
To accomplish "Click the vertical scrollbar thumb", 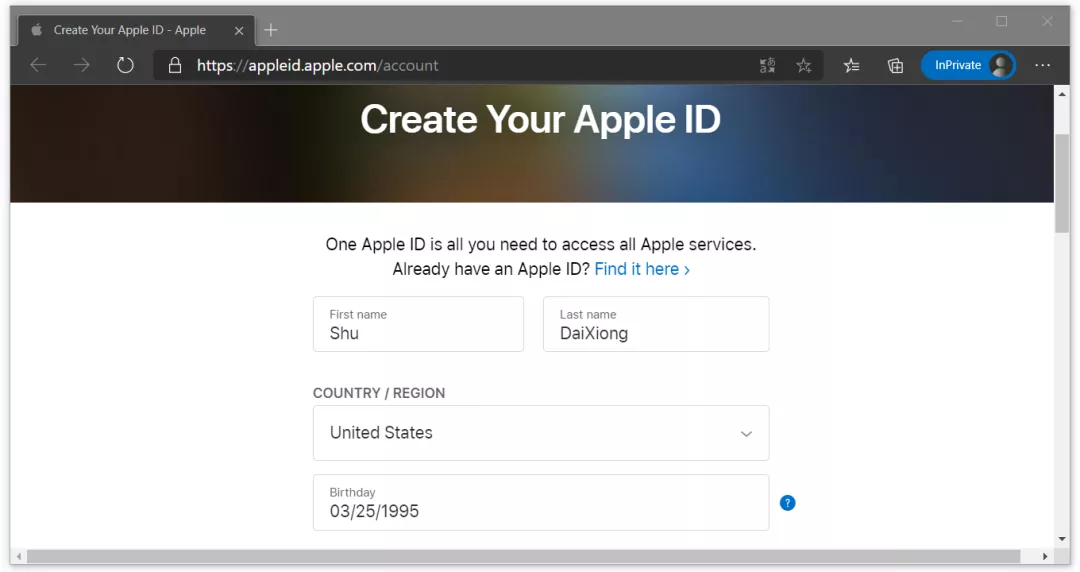I will tap(1061, 183).
